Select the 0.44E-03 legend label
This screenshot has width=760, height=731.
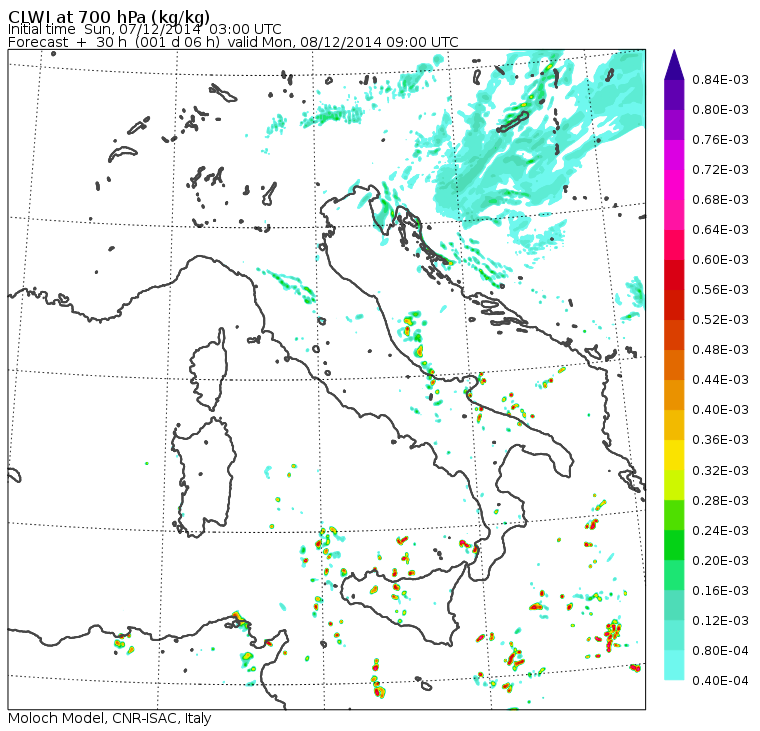(720, 380)
